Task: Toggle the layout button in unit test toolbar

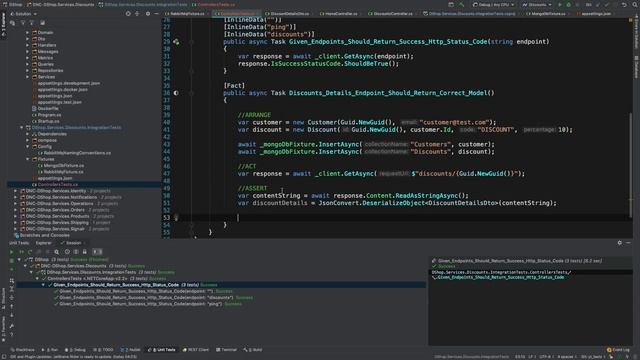Action: point(97,252)
